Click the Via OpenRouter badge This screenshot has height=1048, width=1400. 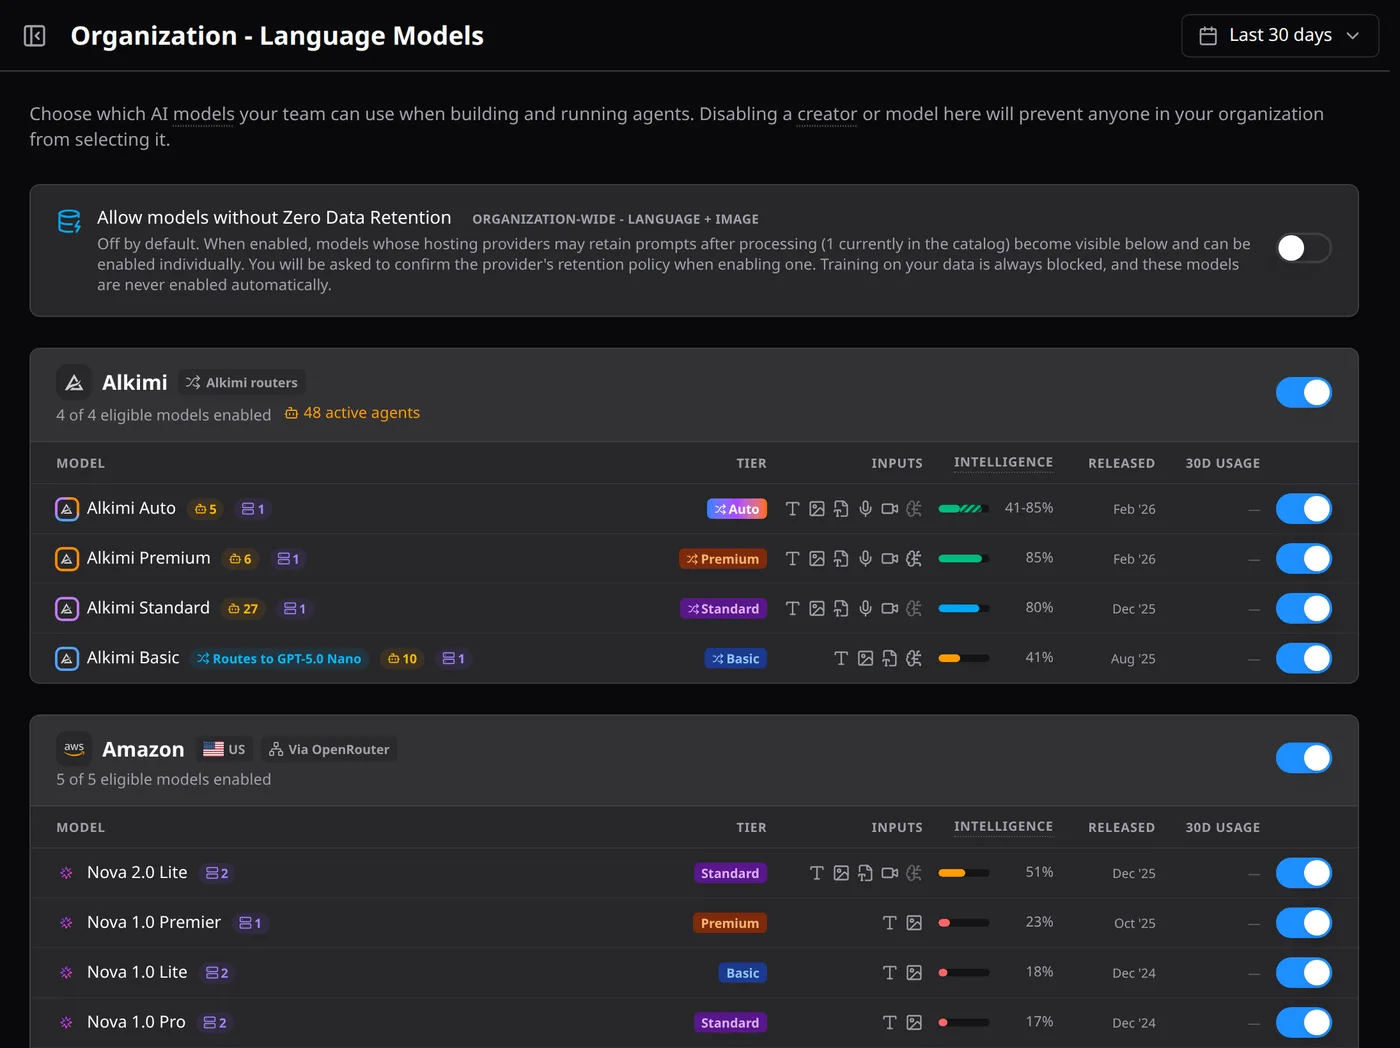(330, 749)
